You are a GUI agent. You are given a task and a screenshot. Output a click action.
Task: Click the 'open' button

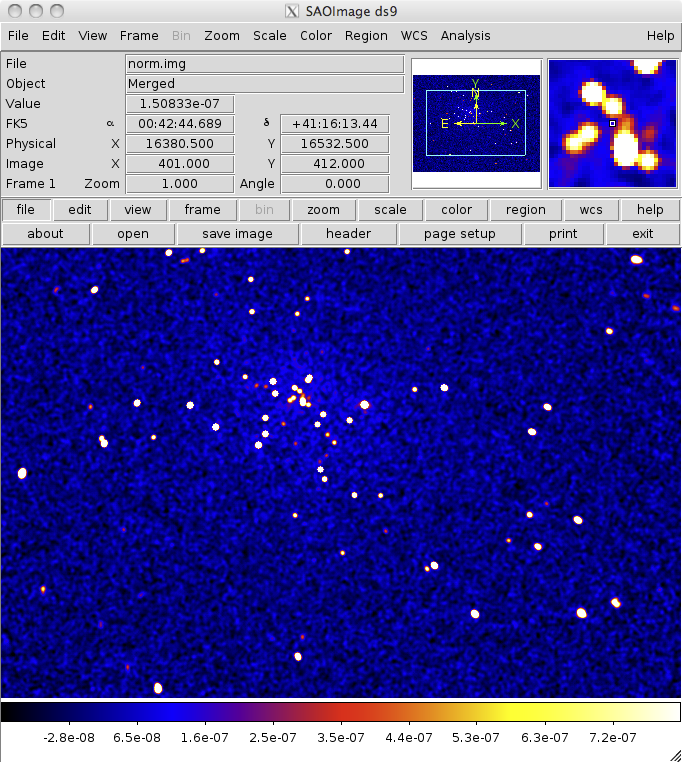pos(133,234)
